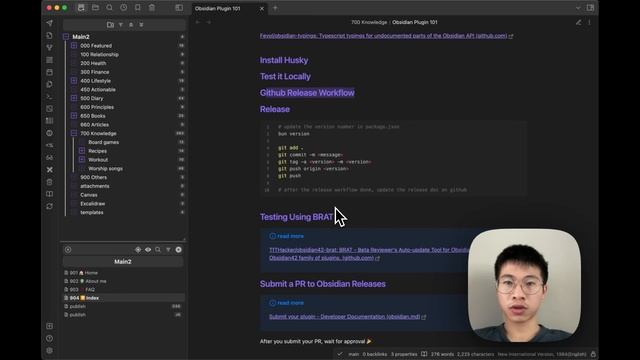The height and width of the screenshot is (360, 640).
Task: Open the search icon in the top toolbar
Action: (x=109, y=8)
